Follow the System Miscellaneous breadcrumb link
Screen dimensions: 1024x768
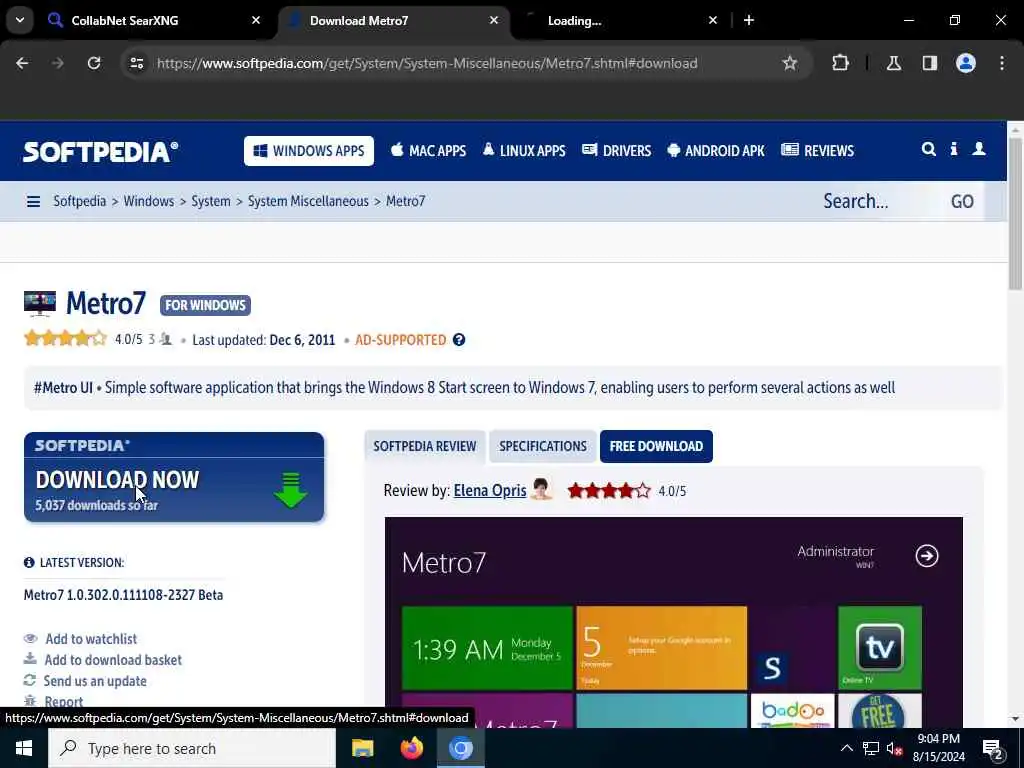click(x=308, y=201)
